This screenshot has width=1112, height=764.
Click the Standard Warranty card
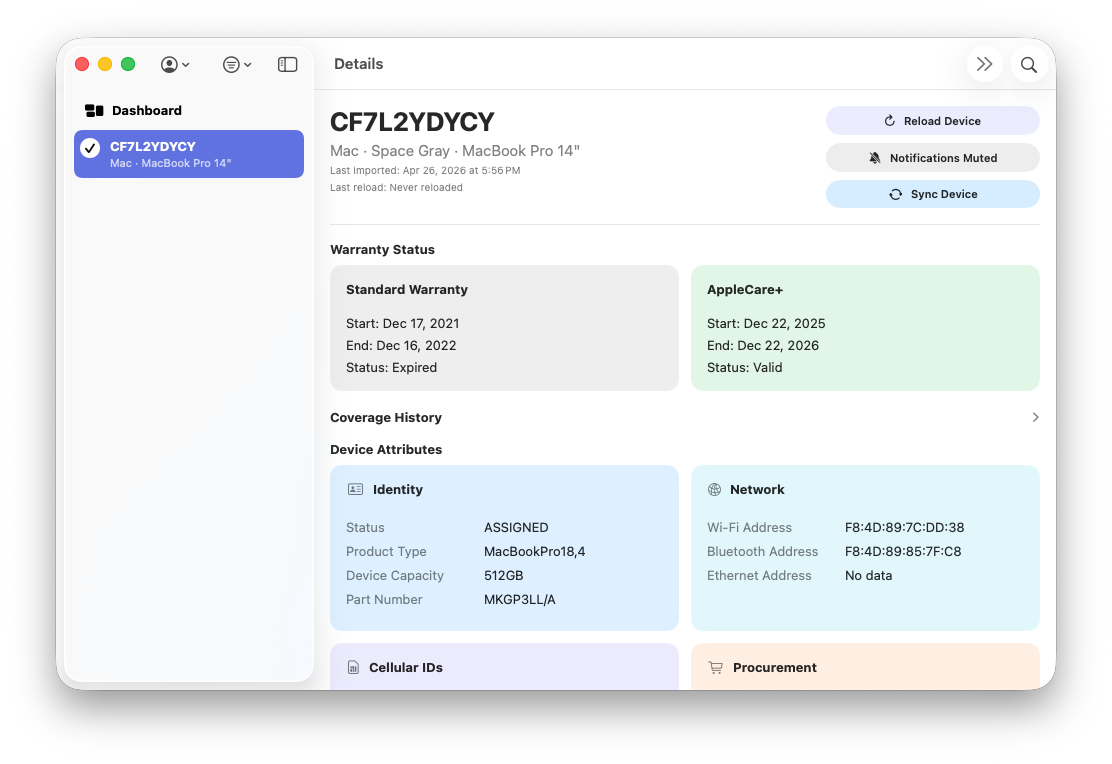504,328
